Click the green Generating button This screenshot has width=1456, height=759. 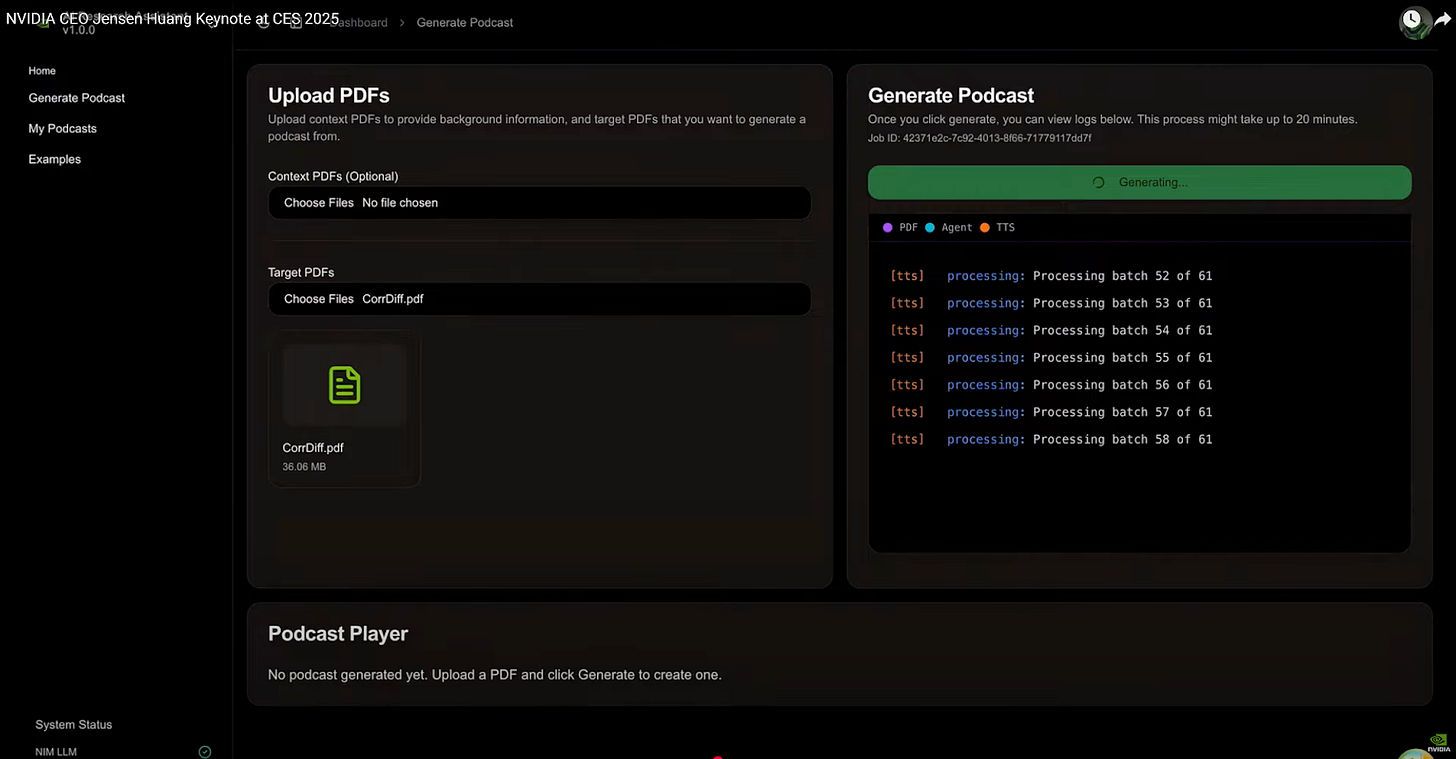coord(1139,183)
